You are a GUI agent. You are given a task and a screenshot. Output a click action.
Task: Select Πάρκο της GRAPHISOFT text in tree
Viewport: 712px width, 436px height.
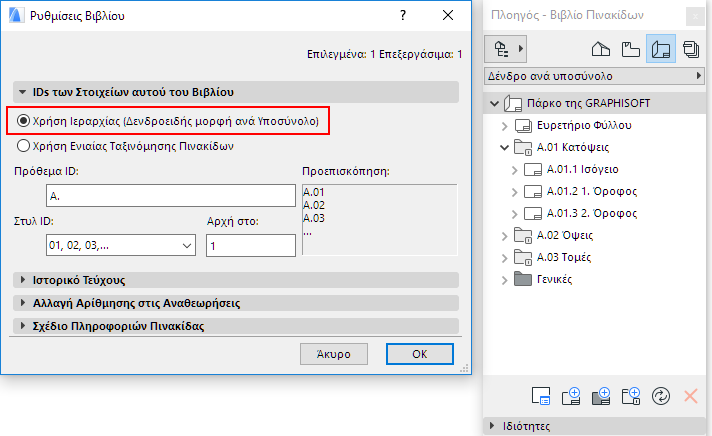click(588, 103)
